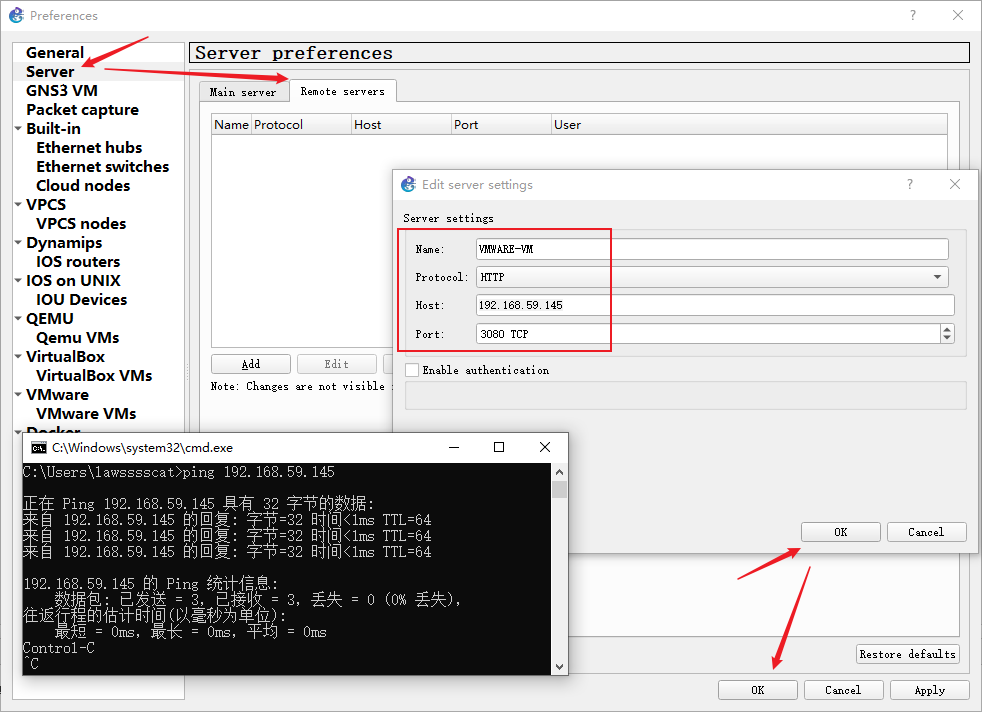Select Ethernet switches item
Screen dimensions: 982x712
coord(102,167)
